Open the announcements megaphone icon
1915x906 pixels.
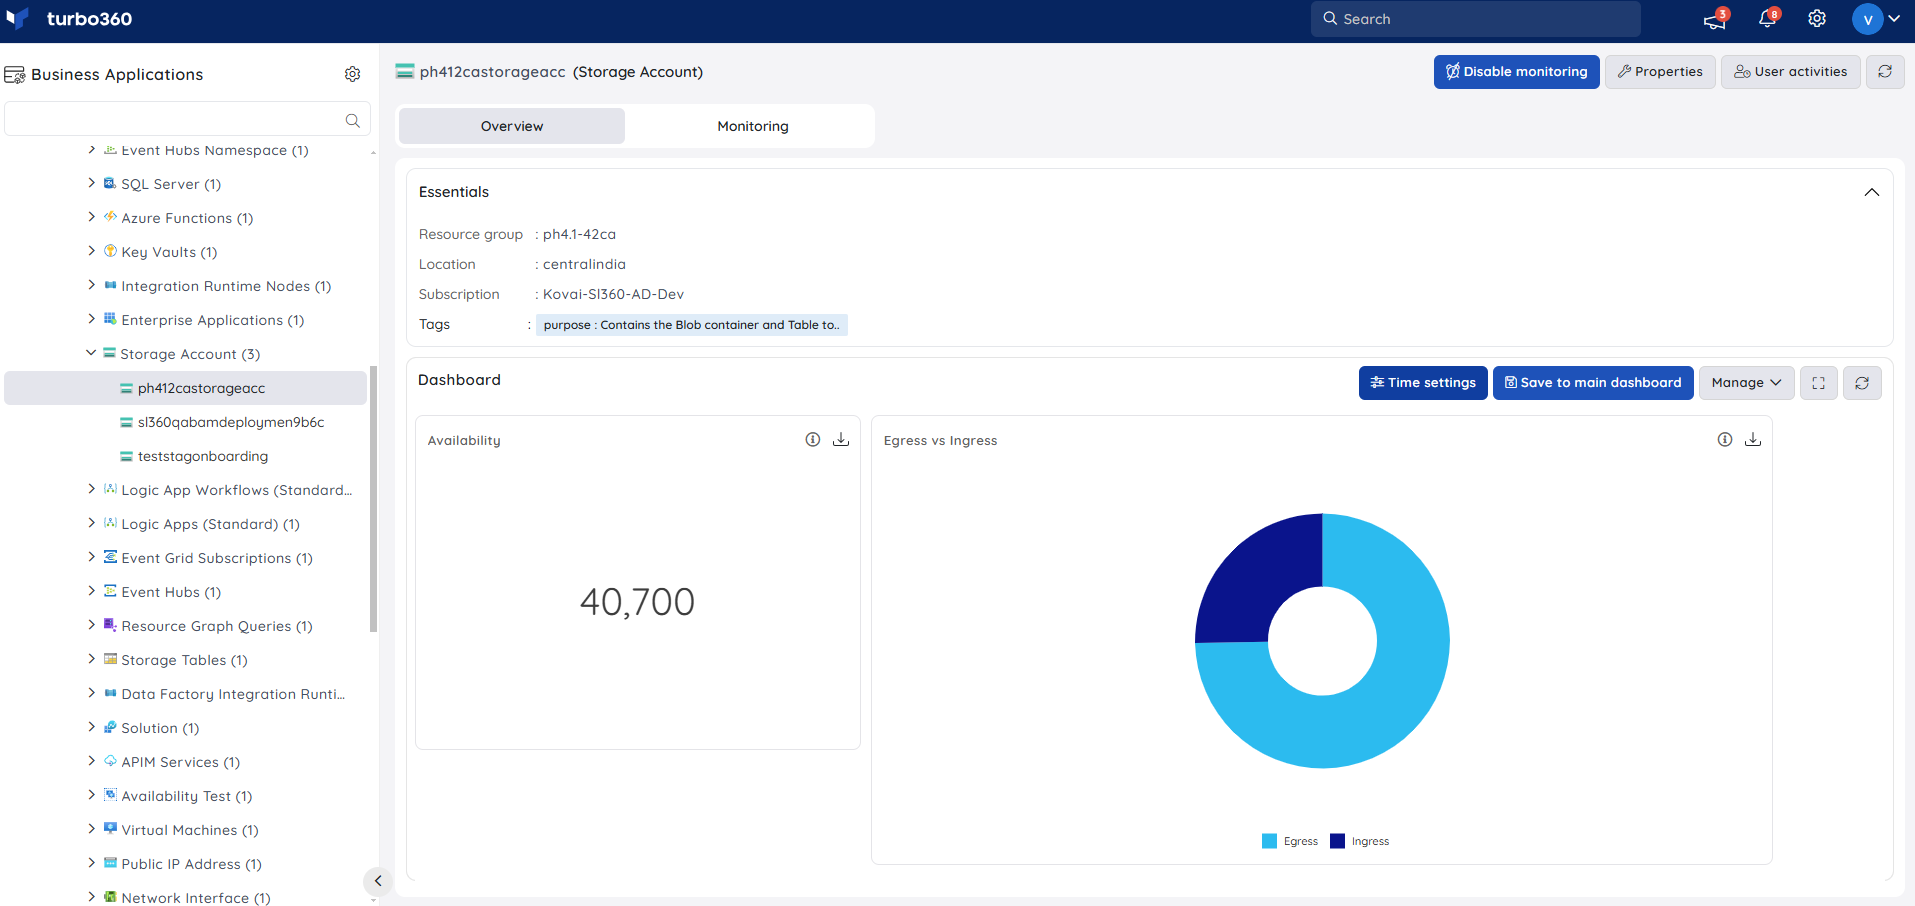pos(1714,19)
